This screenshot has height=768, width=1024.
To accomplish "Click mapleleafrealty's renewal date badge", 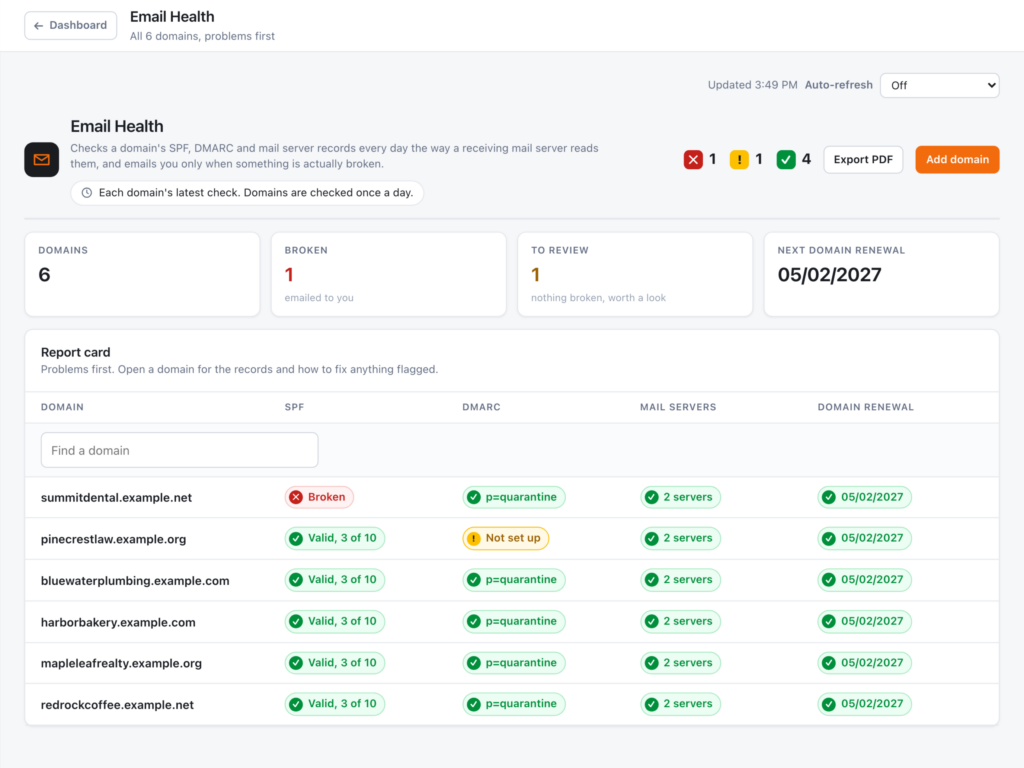I will pyautogui.click(x=865, y=663).
